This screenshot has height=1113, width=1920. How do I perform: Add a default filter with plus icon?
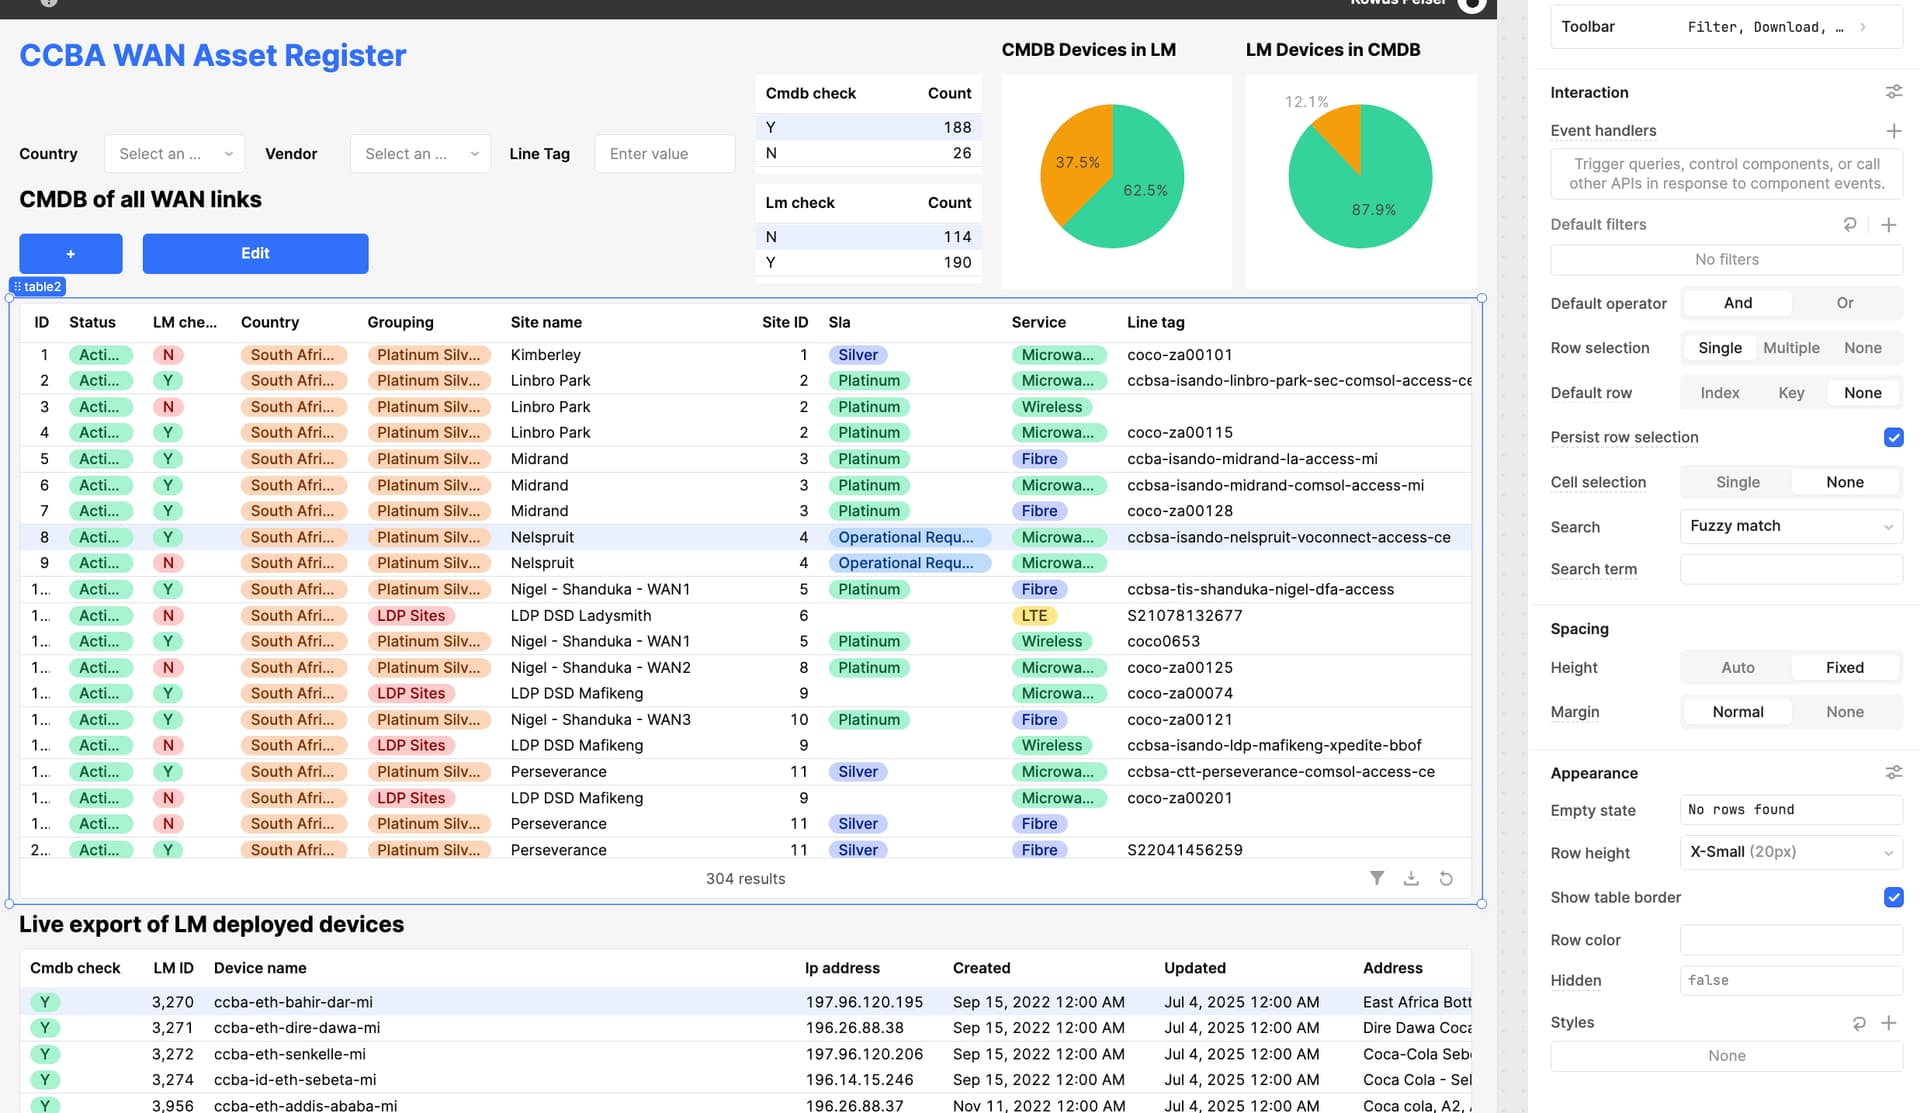[x=1888, y=225]
